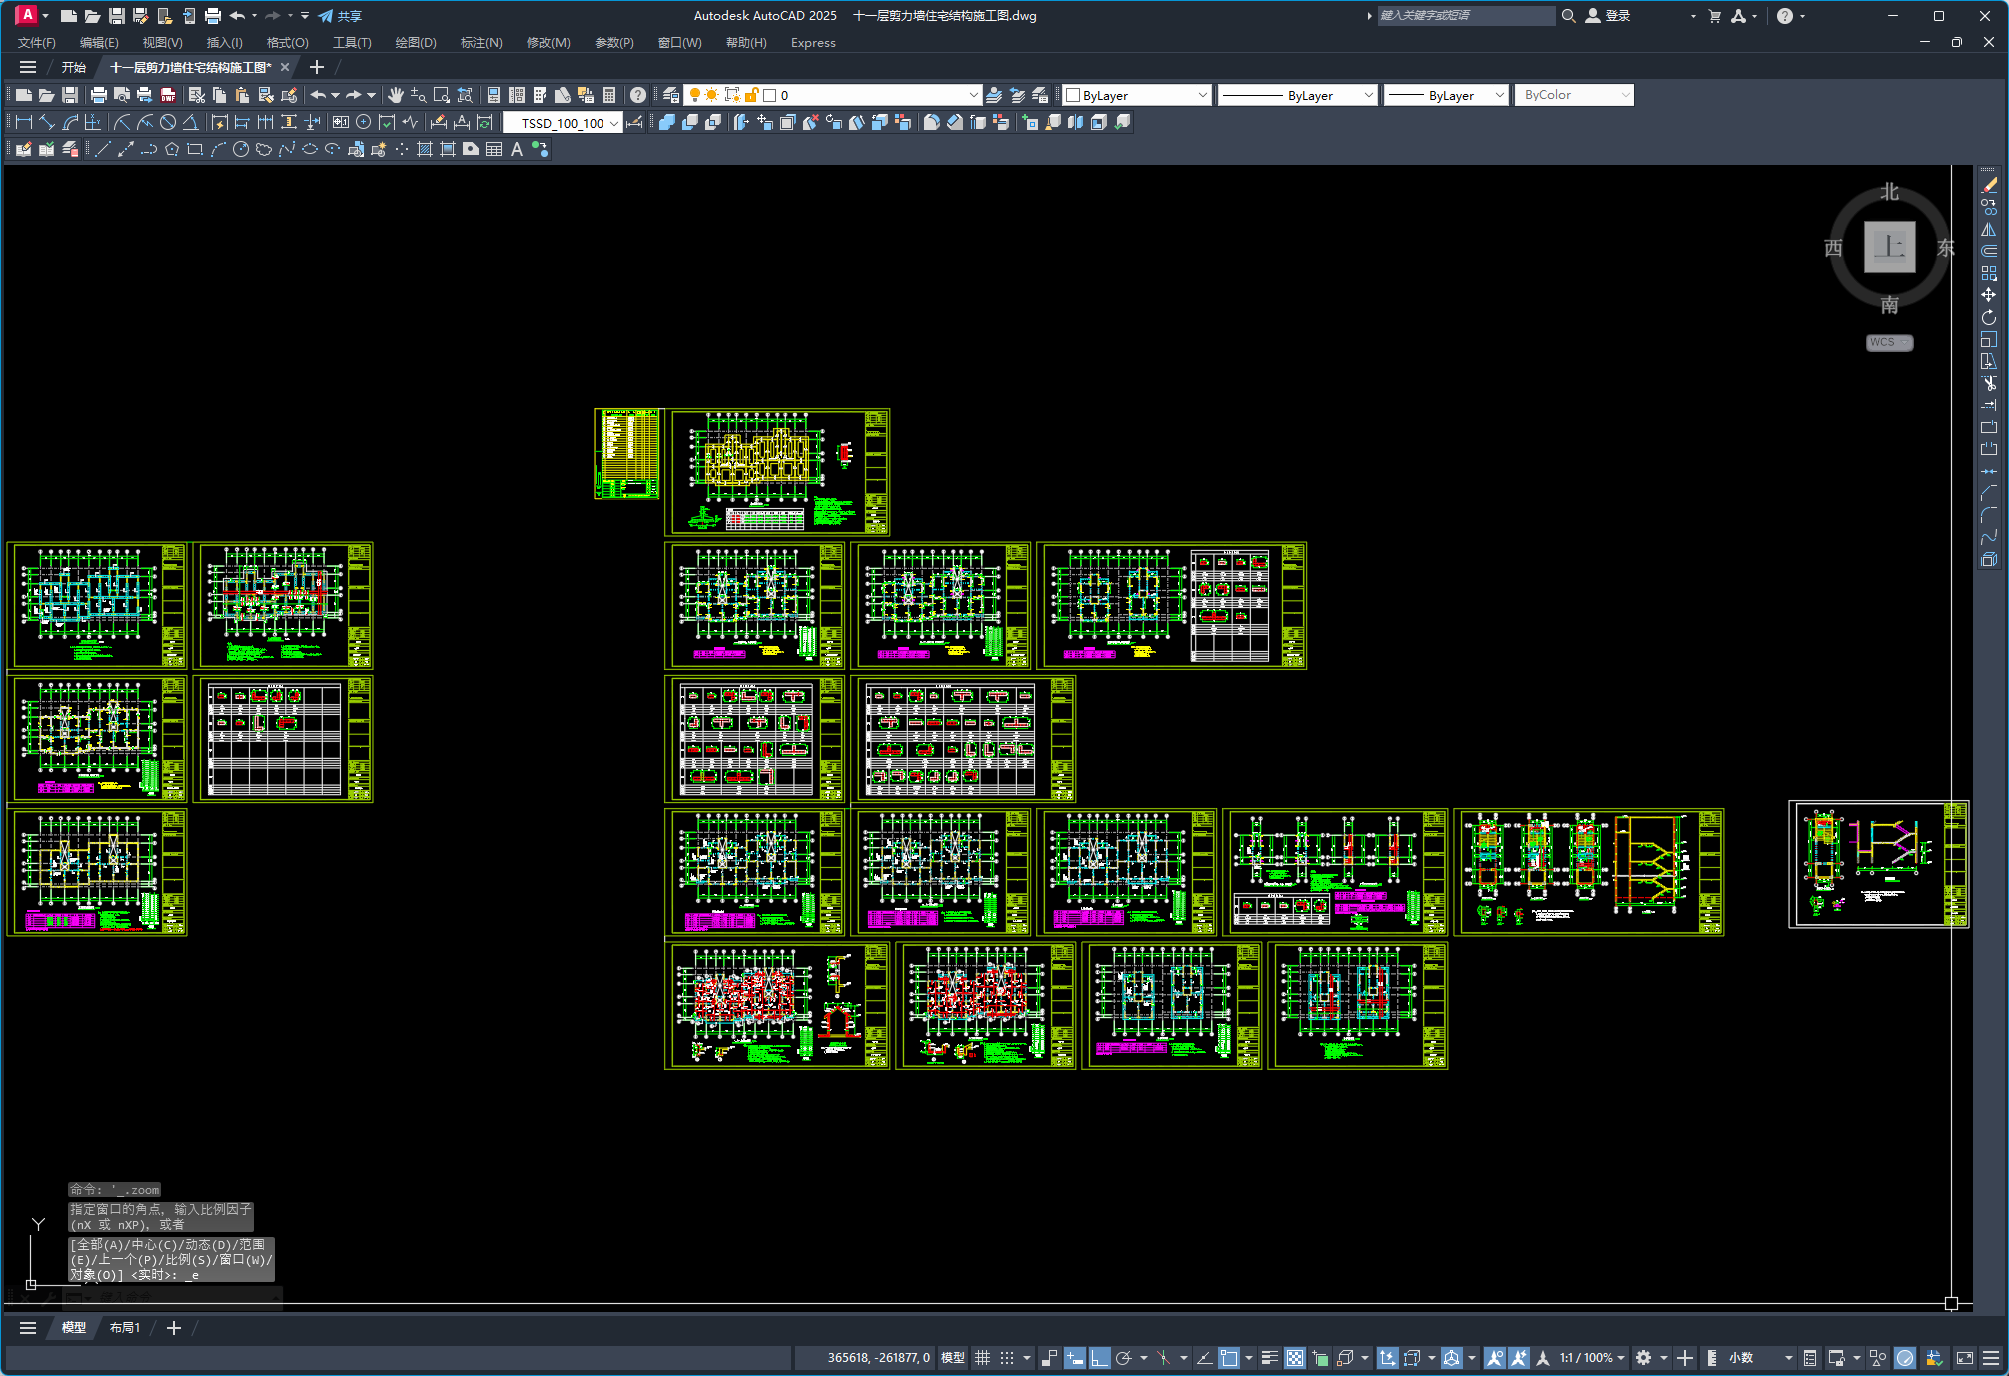The height and width of the screenshot is (1376, 2009).
Task: Click the Circle draw tool
Action: click(241, 149)
